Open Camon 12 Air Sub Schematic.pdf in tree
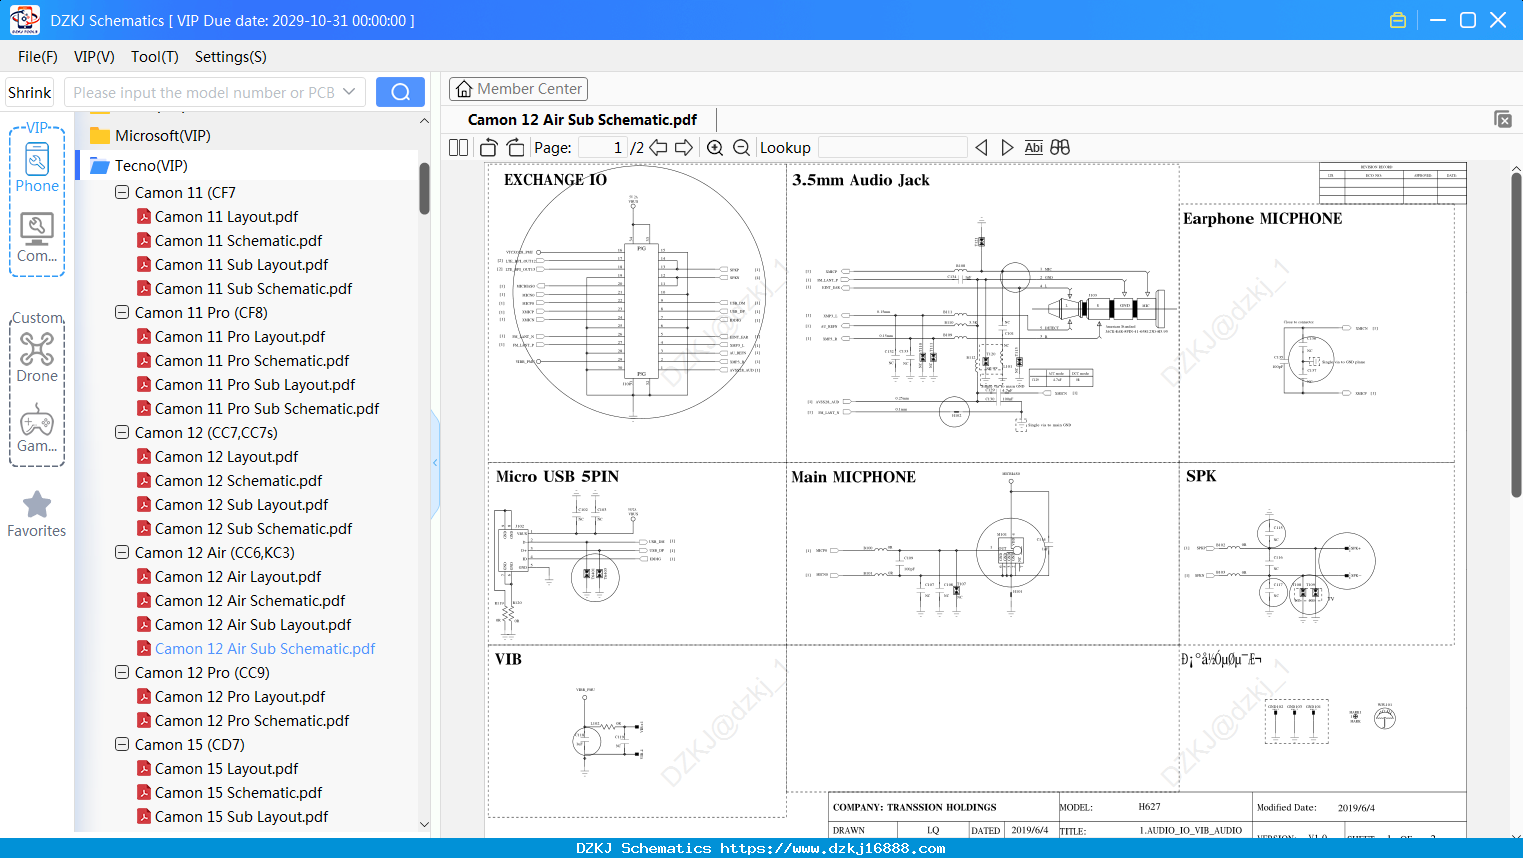 coord(265,648)
